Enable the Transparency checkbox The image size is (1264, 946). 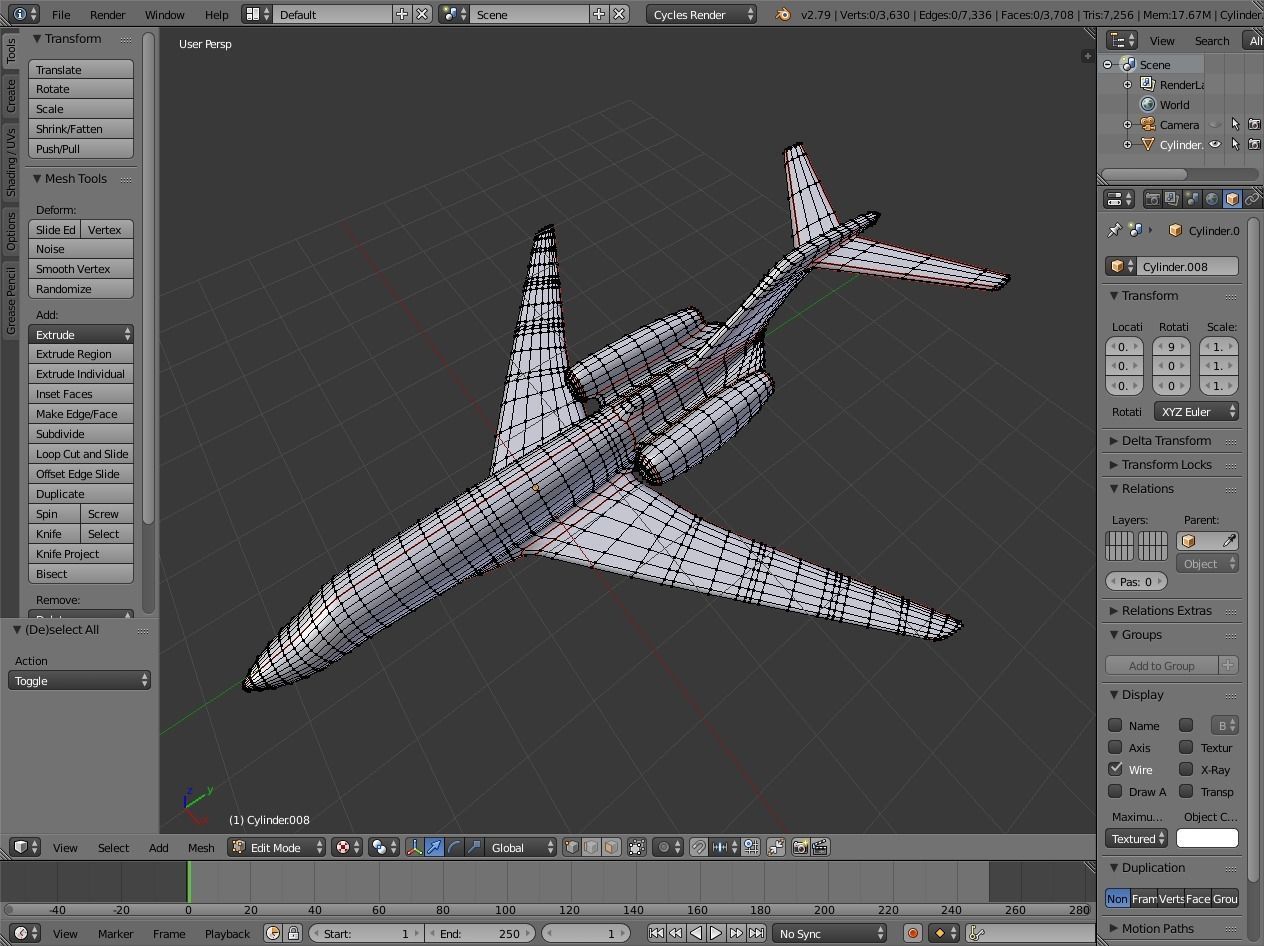1186,791
